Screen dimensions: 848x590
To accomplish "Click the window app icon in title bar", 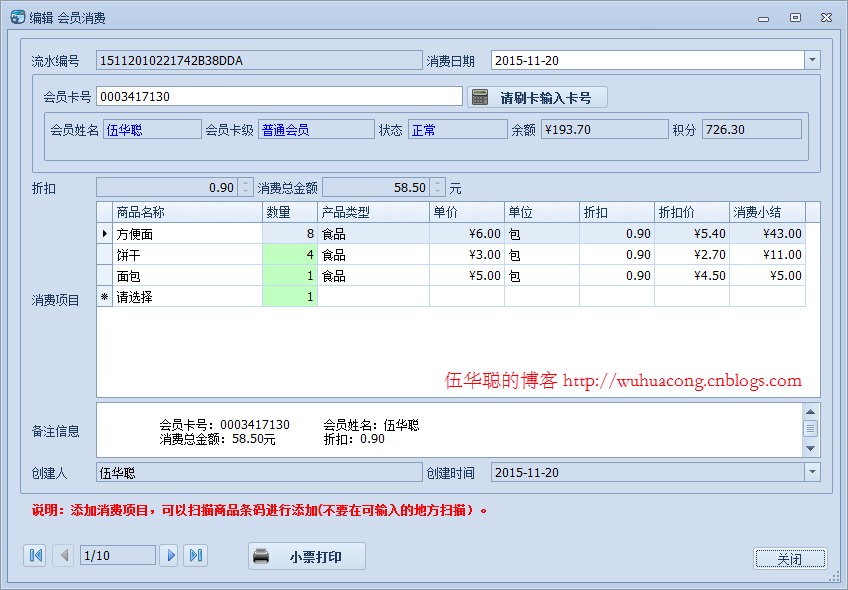I will pyautogui.click(x=17, y=17).
